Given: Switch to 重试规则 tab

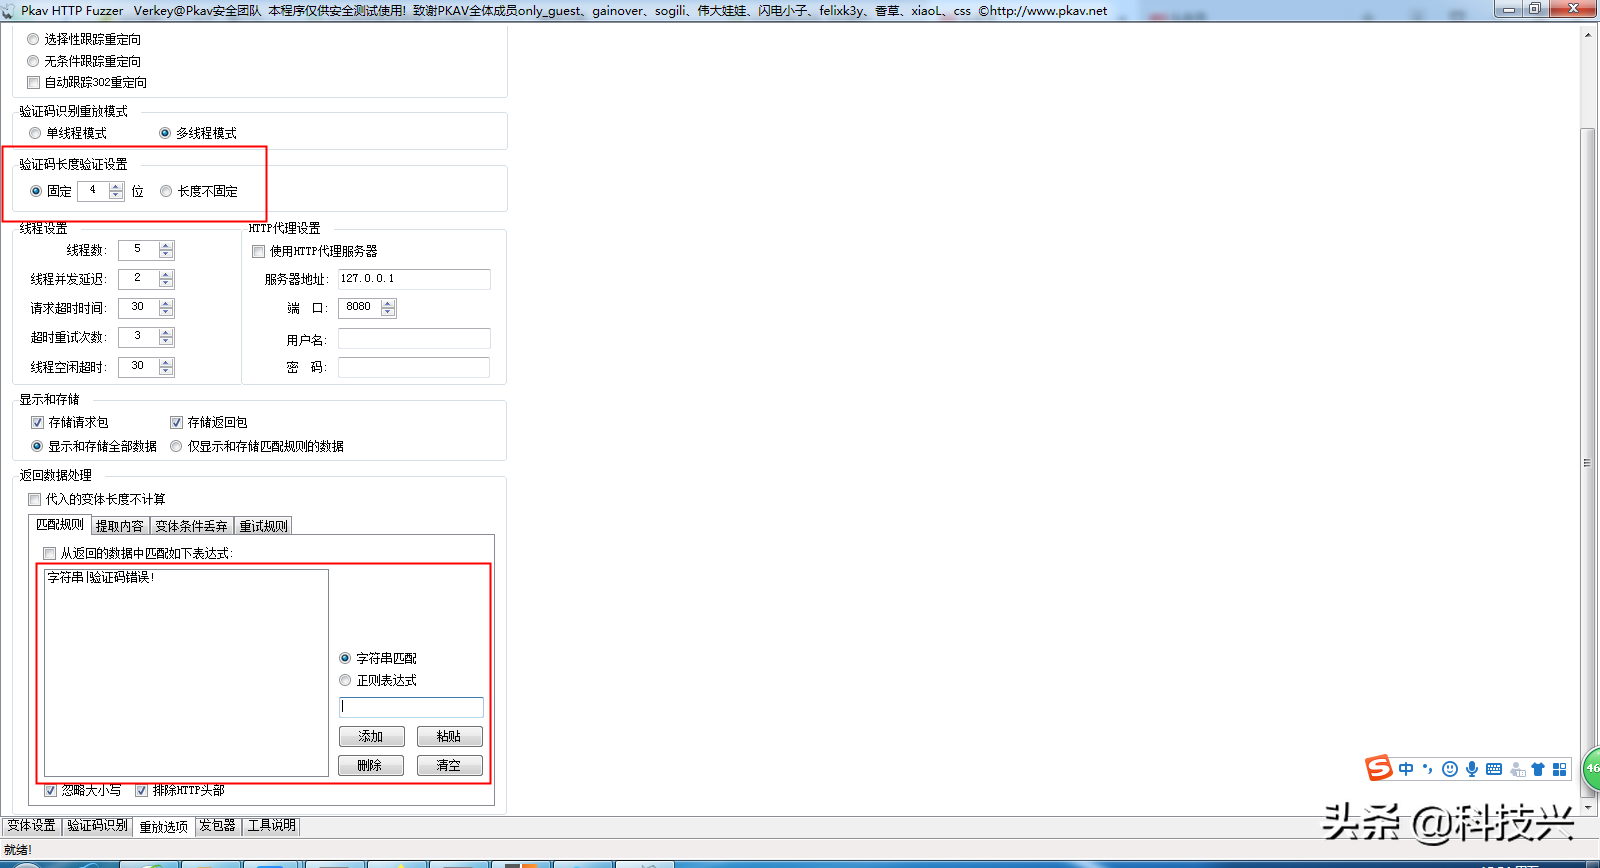Looking at the screenshot, I should (263, 526).
